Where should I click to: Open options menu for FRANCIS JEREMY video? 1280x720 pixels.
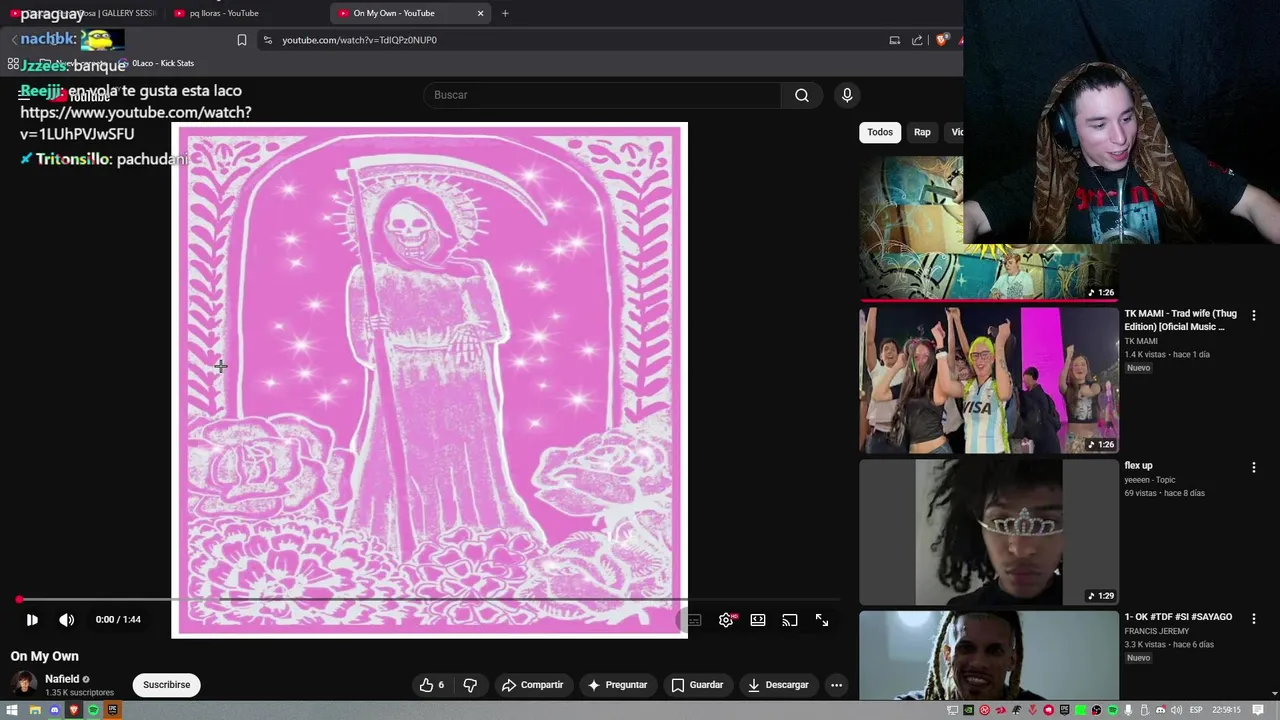[x=1254, y=619]
